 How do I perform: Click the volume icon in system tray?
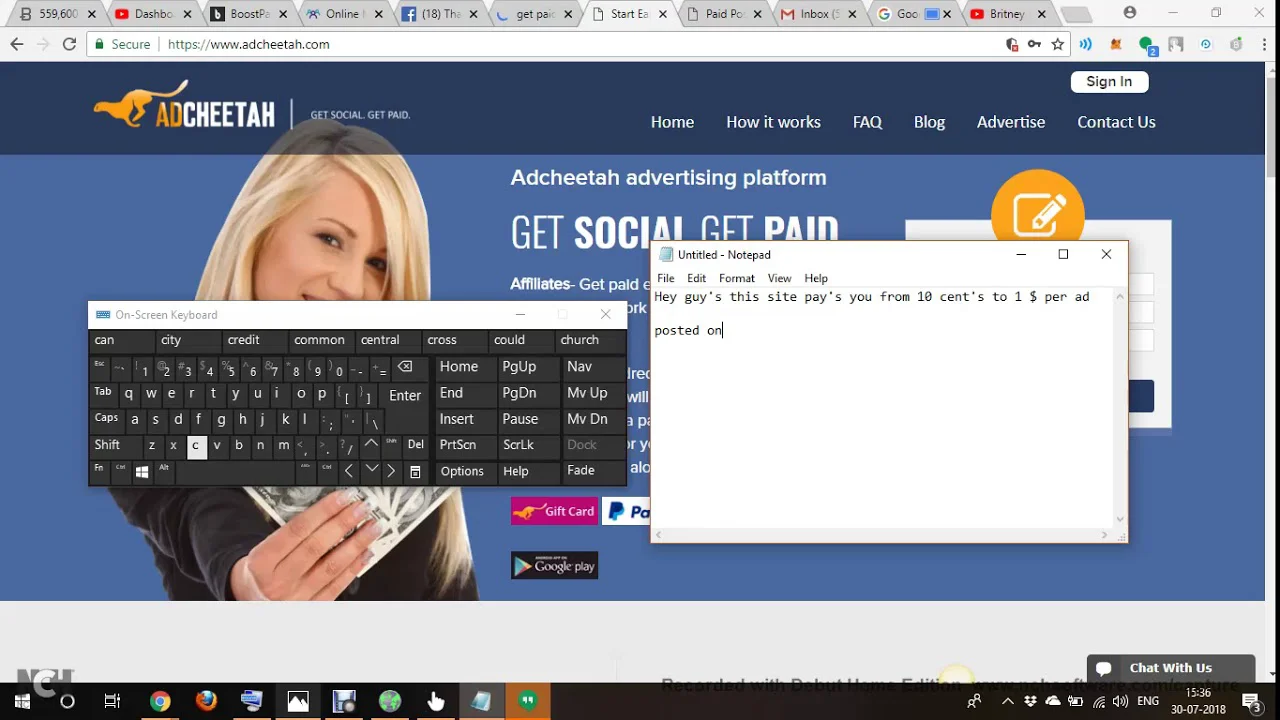click(1120, 701)
